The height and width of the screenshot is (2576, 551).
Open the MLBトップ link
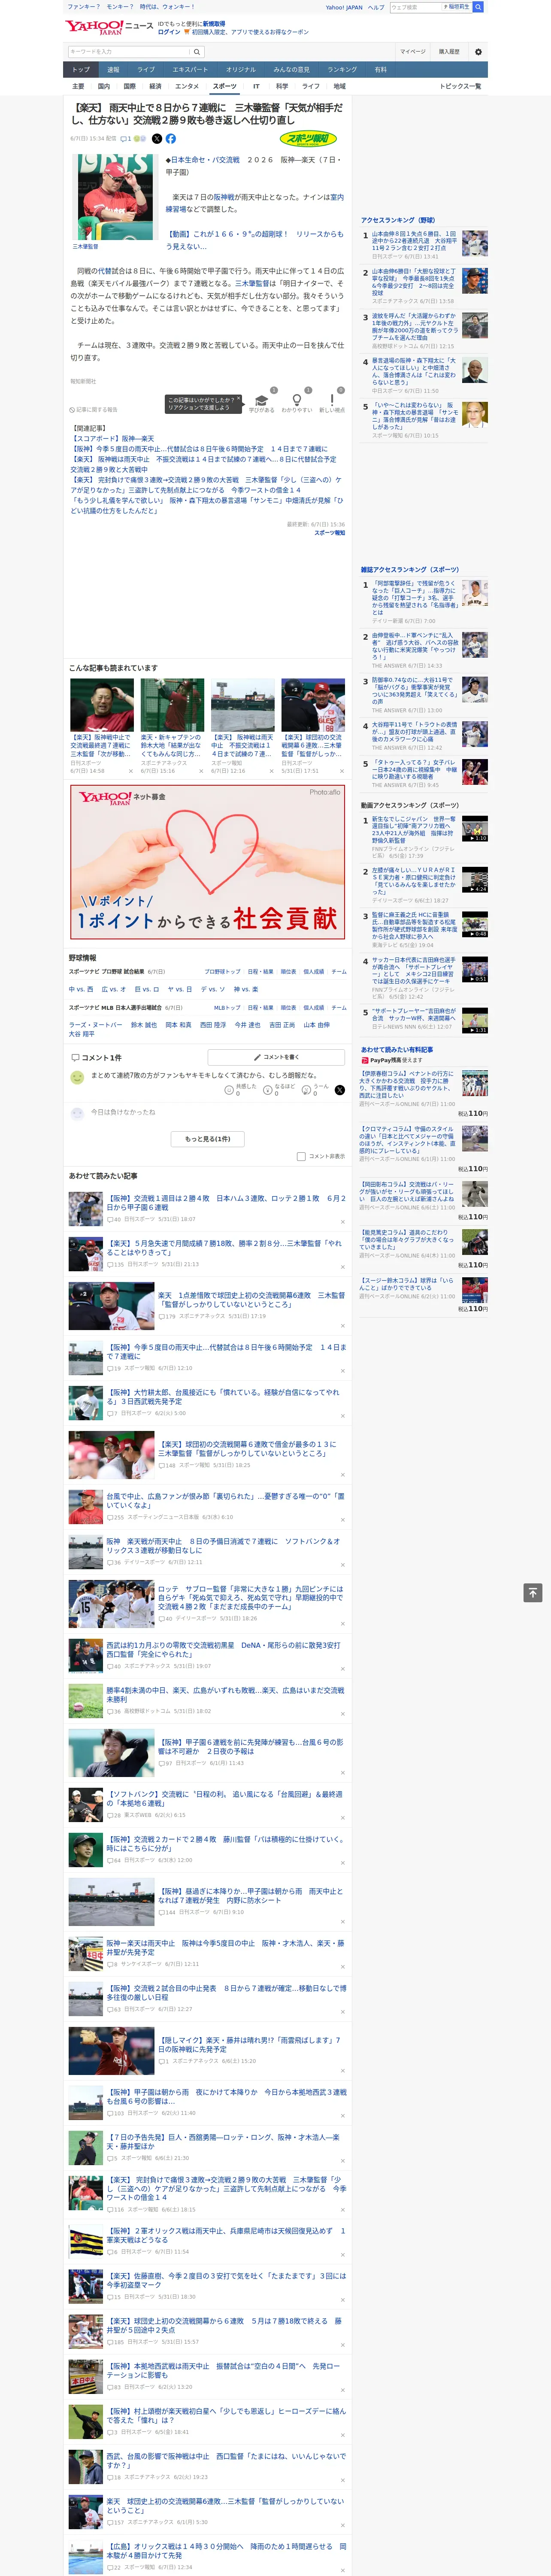coord(227,1008)
